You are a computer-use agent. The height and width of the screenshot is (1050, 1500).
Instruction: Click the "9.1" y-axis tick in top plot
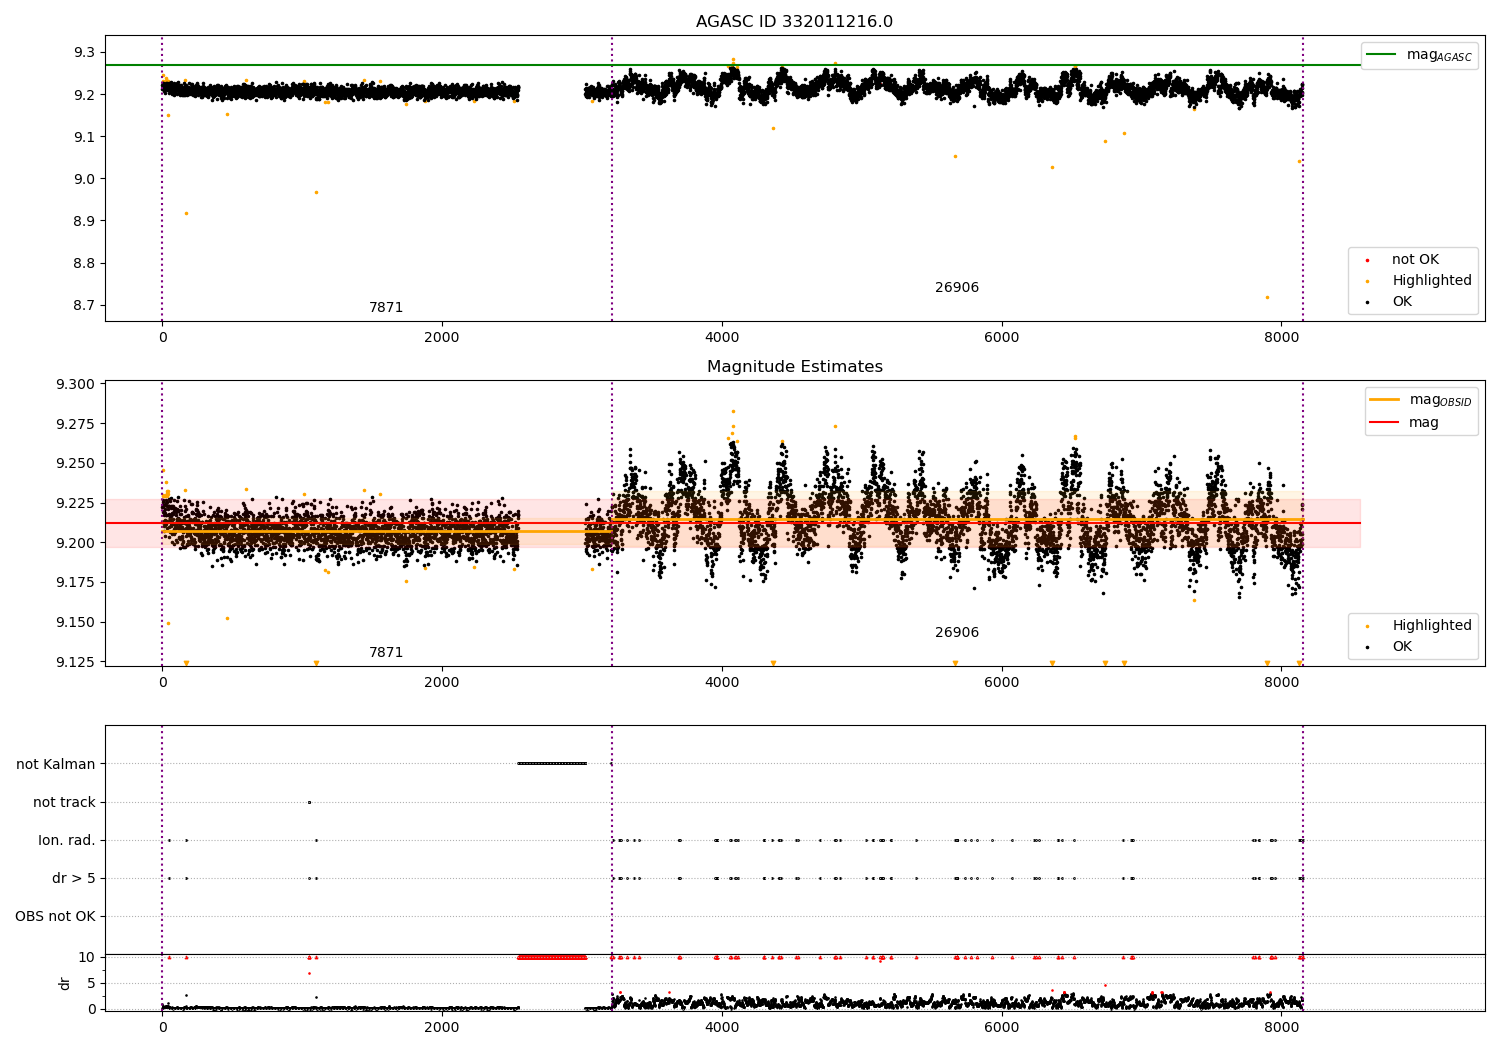pos(84,137)
